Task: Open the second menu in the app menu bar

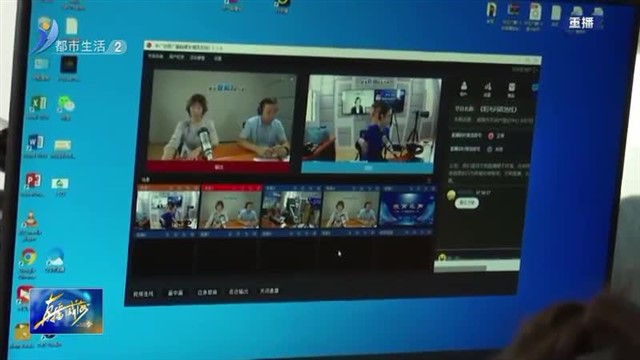Action: [x=177, y=57]
